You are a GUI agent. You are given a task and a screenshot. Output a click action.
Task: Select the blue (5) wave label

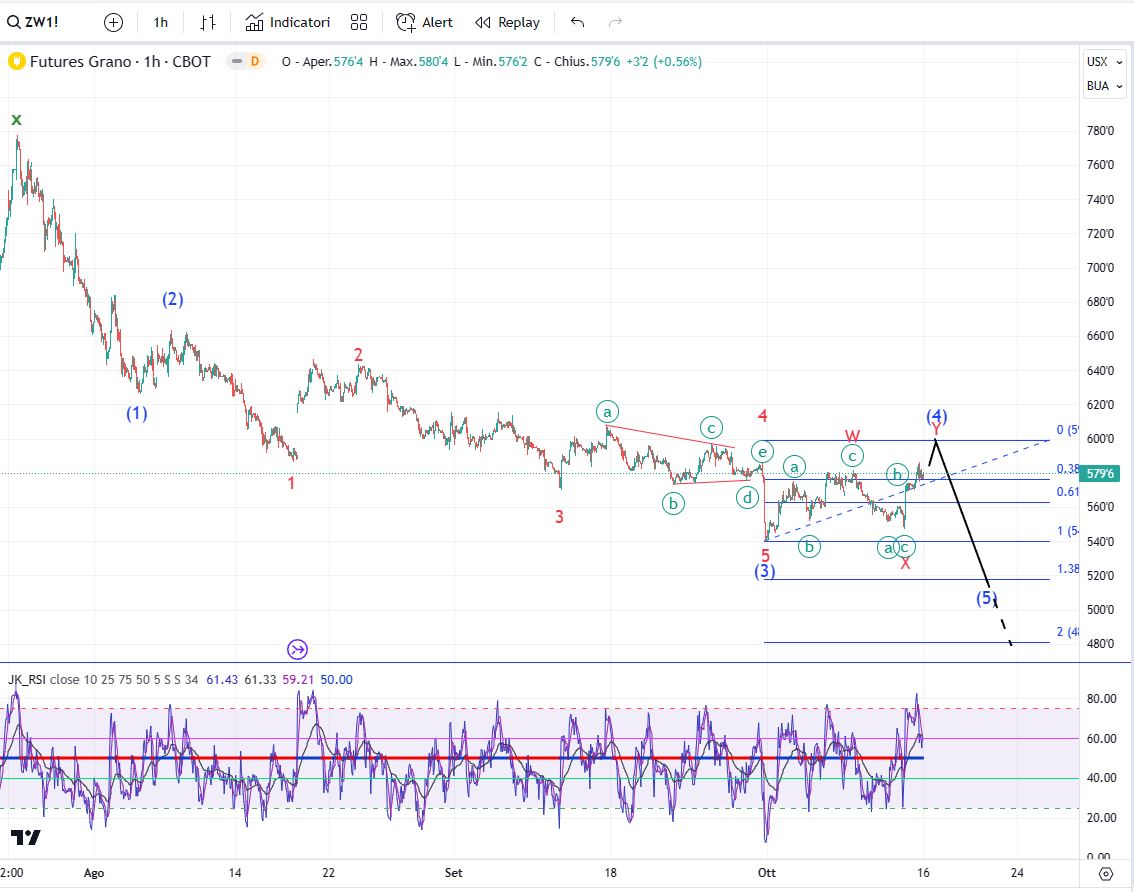[986, 598]
